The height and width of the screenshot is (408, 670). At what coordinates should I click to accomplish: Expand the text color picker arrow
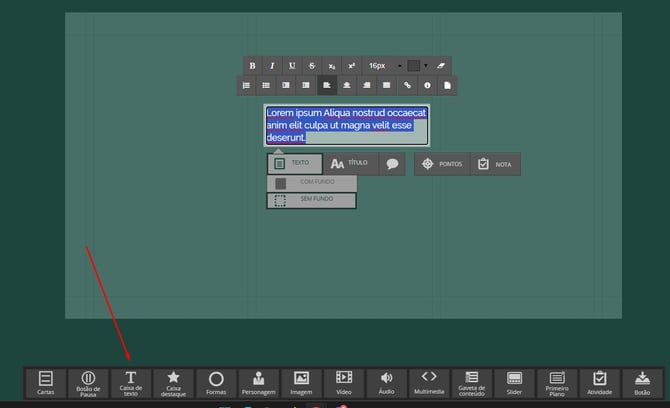pos(426,66)
